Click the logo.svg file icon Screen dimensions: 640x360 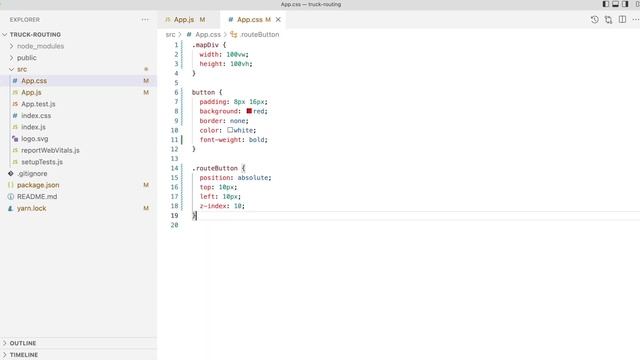coord(15,139)
